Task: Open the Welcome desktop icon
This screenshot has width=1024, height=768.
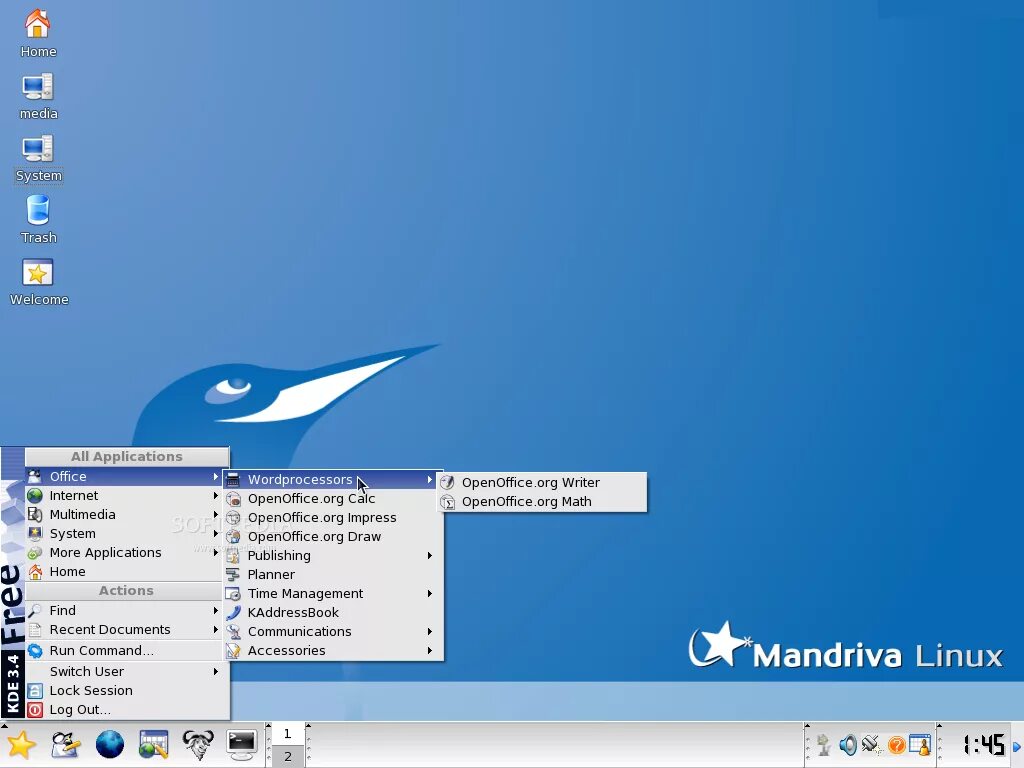Action: [39, 282]
